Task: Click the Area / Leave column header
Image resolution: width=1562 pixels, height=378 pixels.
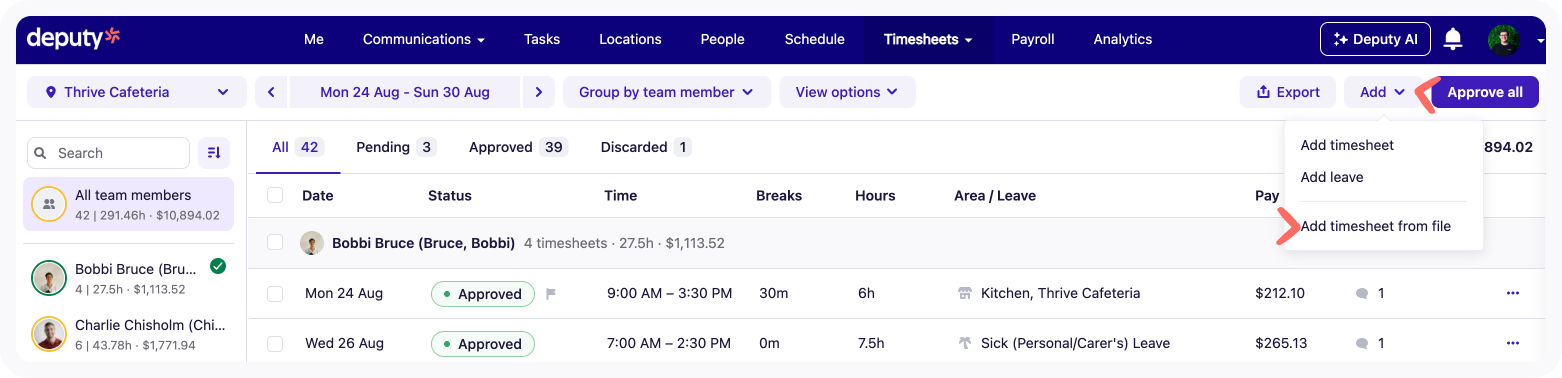Action: (x=995, y=196)
